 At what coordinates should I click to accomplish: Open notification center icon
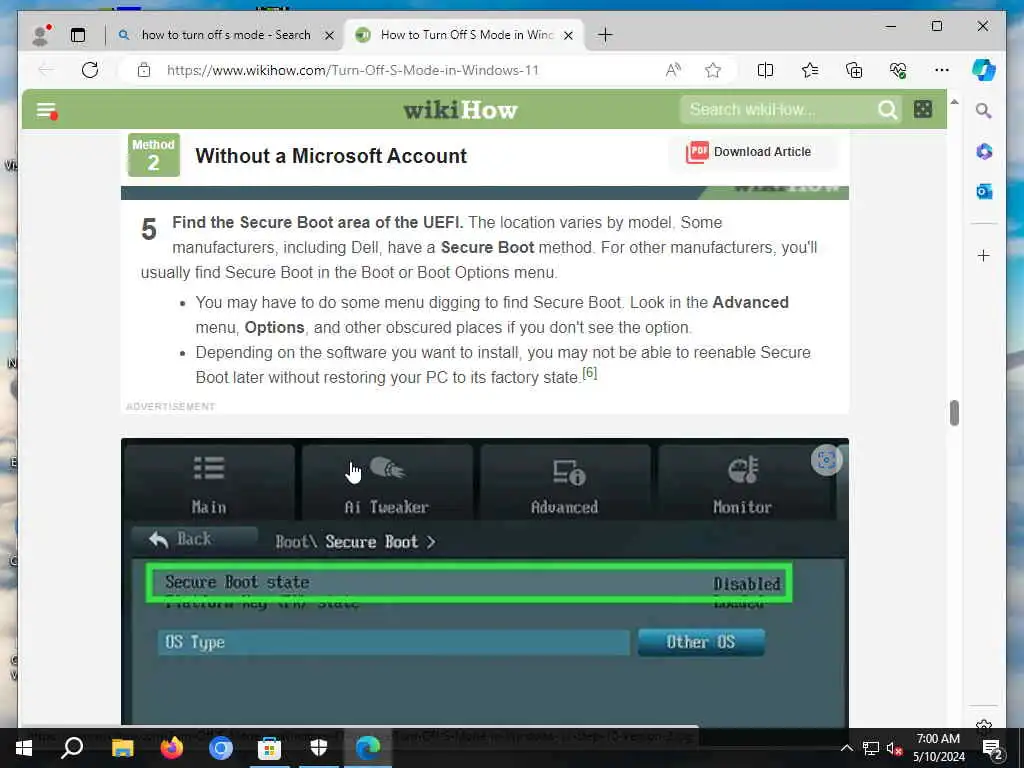(993, 748)
